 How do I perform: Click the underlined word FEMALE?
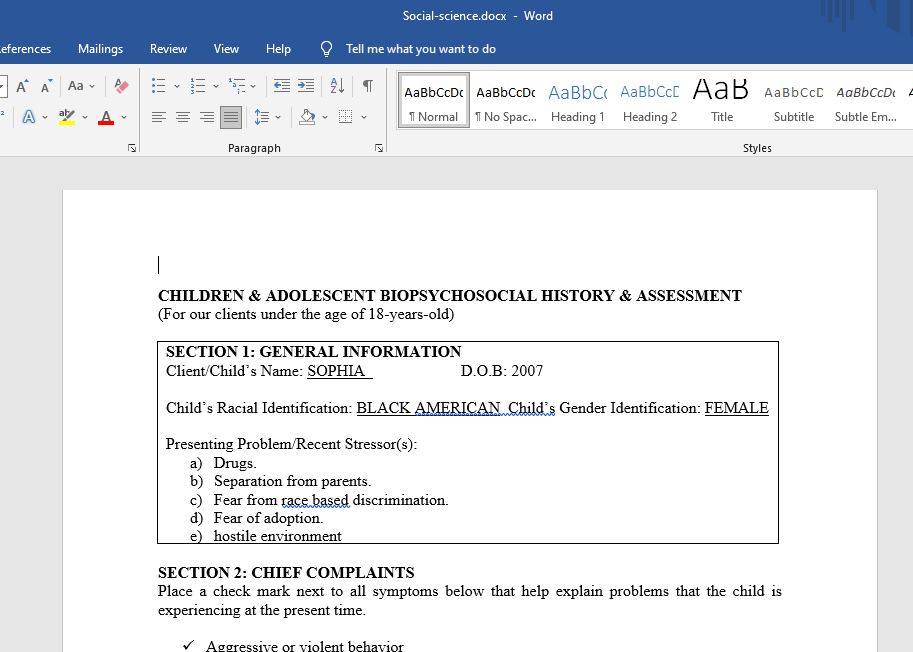click(x=737, y=408)
